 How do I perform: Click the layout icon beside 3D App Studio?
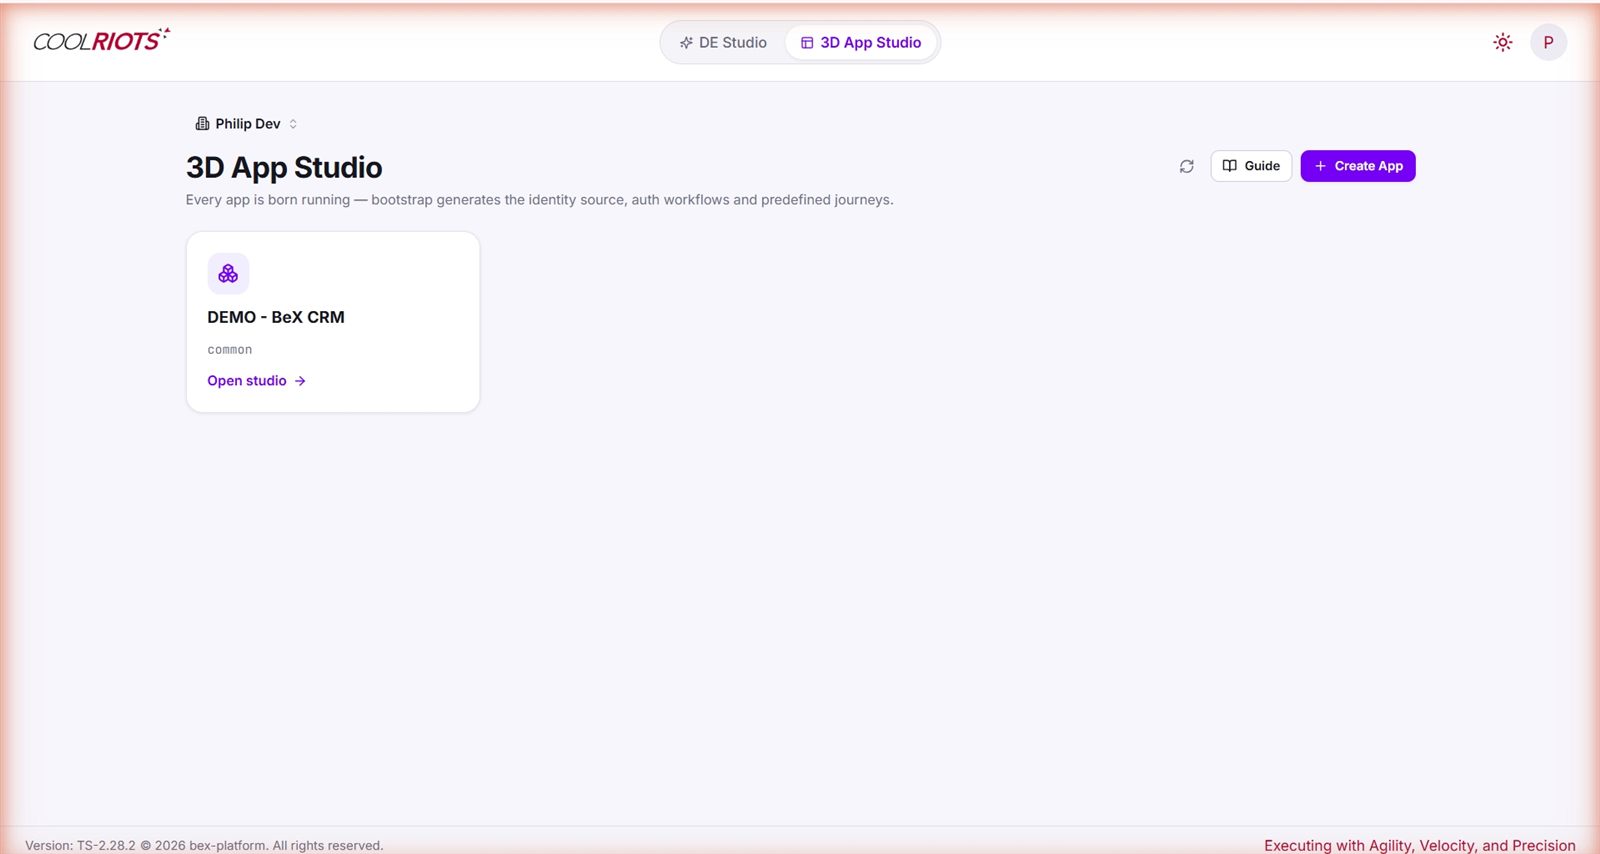[x=807, y=43]
